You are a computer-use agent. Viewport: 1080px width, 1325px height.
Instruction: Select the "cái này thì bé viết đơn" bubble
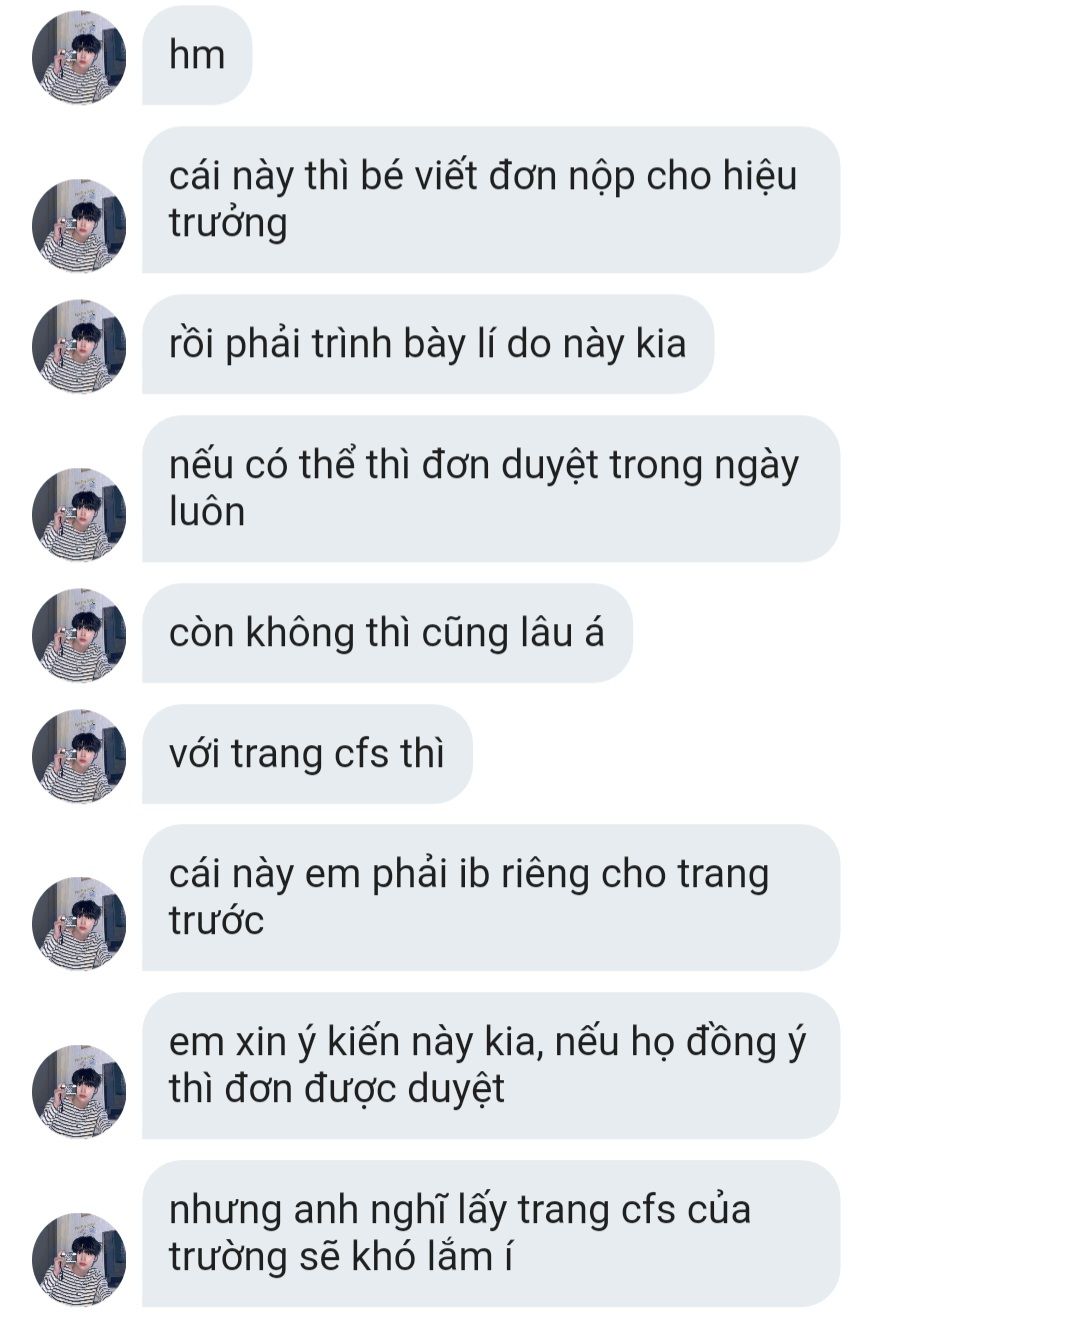tap(491, 199)
